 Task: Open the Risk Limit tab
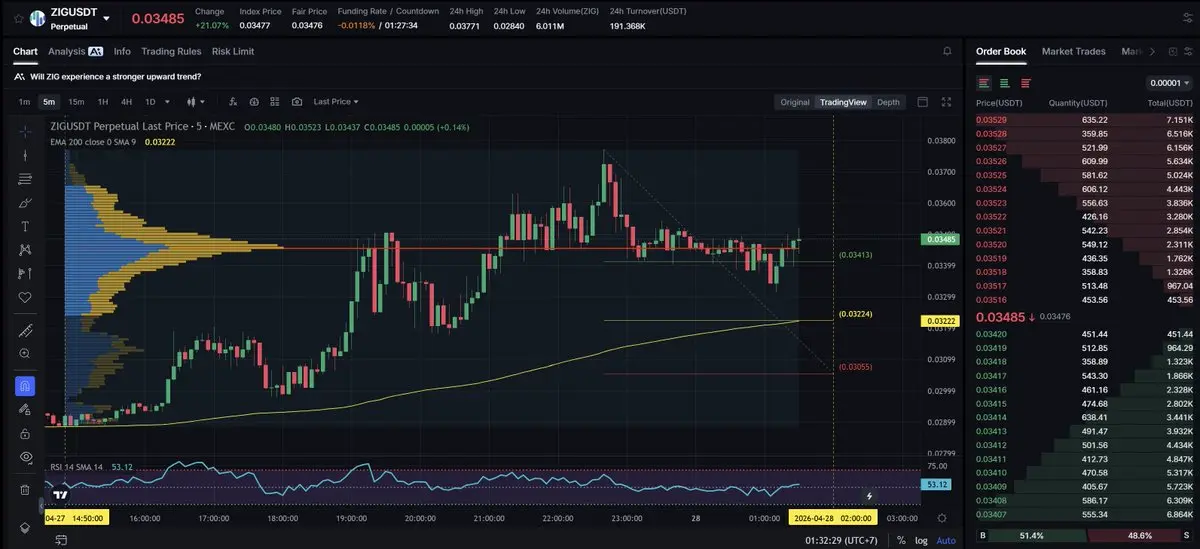click(233, 51)
